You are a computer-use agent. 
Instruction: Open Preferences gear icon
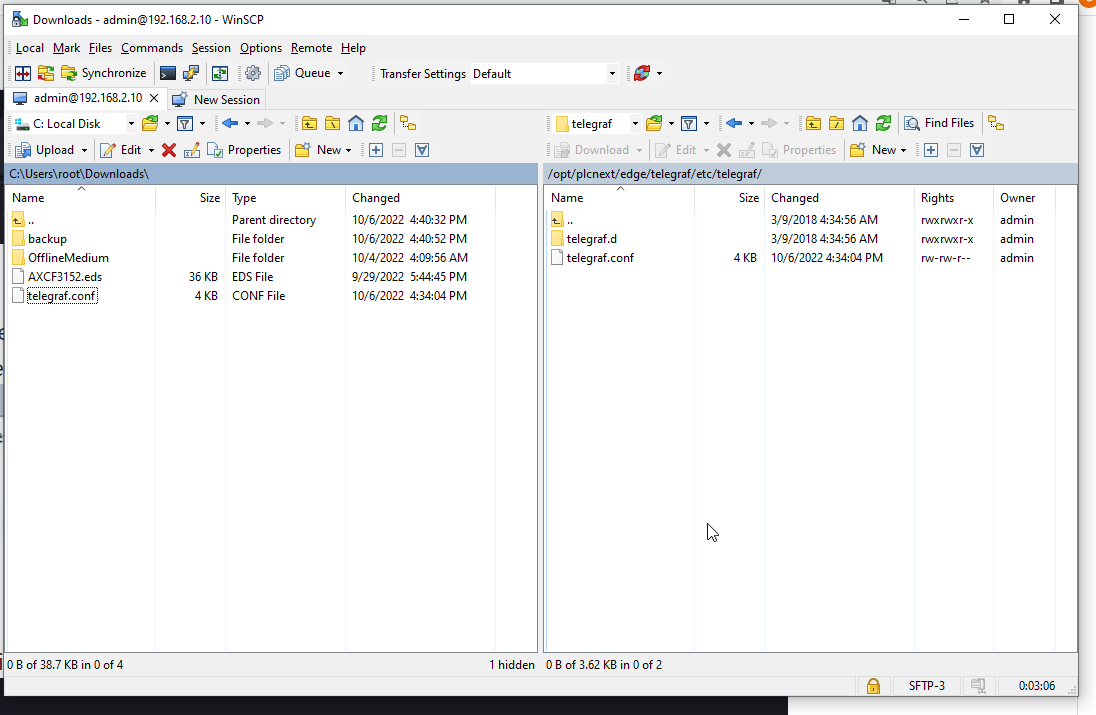[253, 73]
